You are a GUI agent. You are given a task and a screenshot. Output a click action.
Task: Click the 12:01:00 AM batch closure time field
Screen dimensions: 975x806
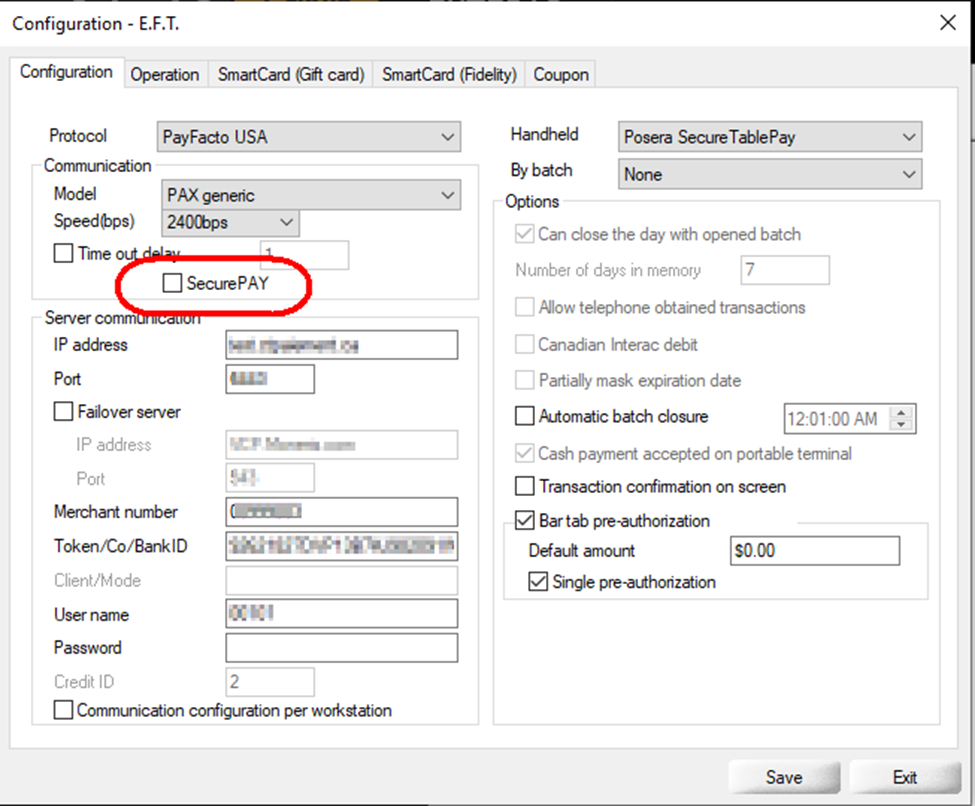[837, 419]
